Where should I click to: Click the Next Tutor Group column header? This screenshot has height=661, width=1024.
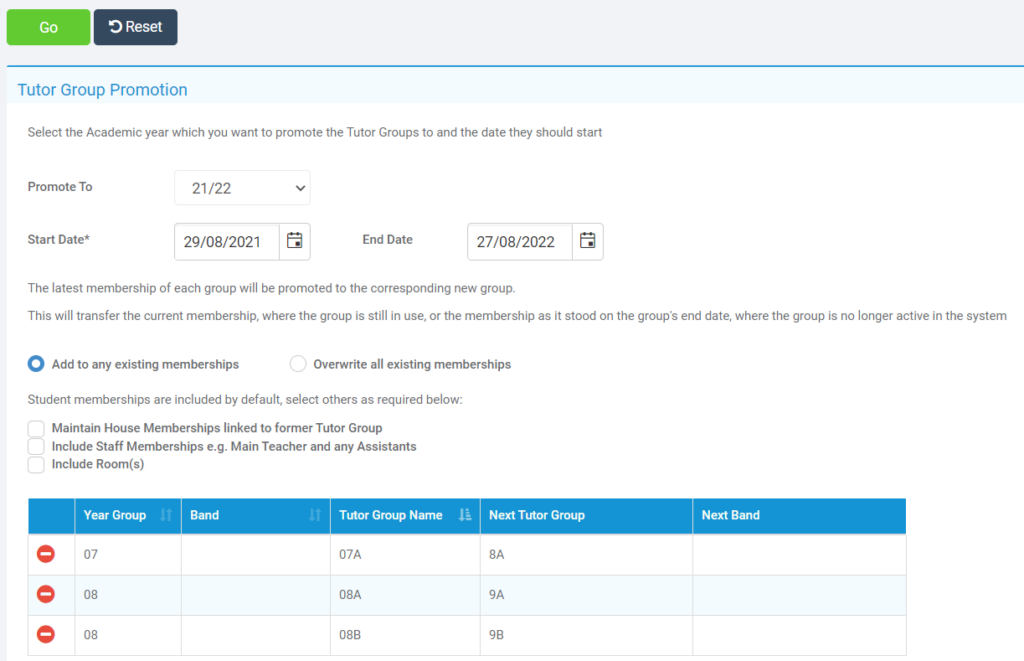click(586, 515)
